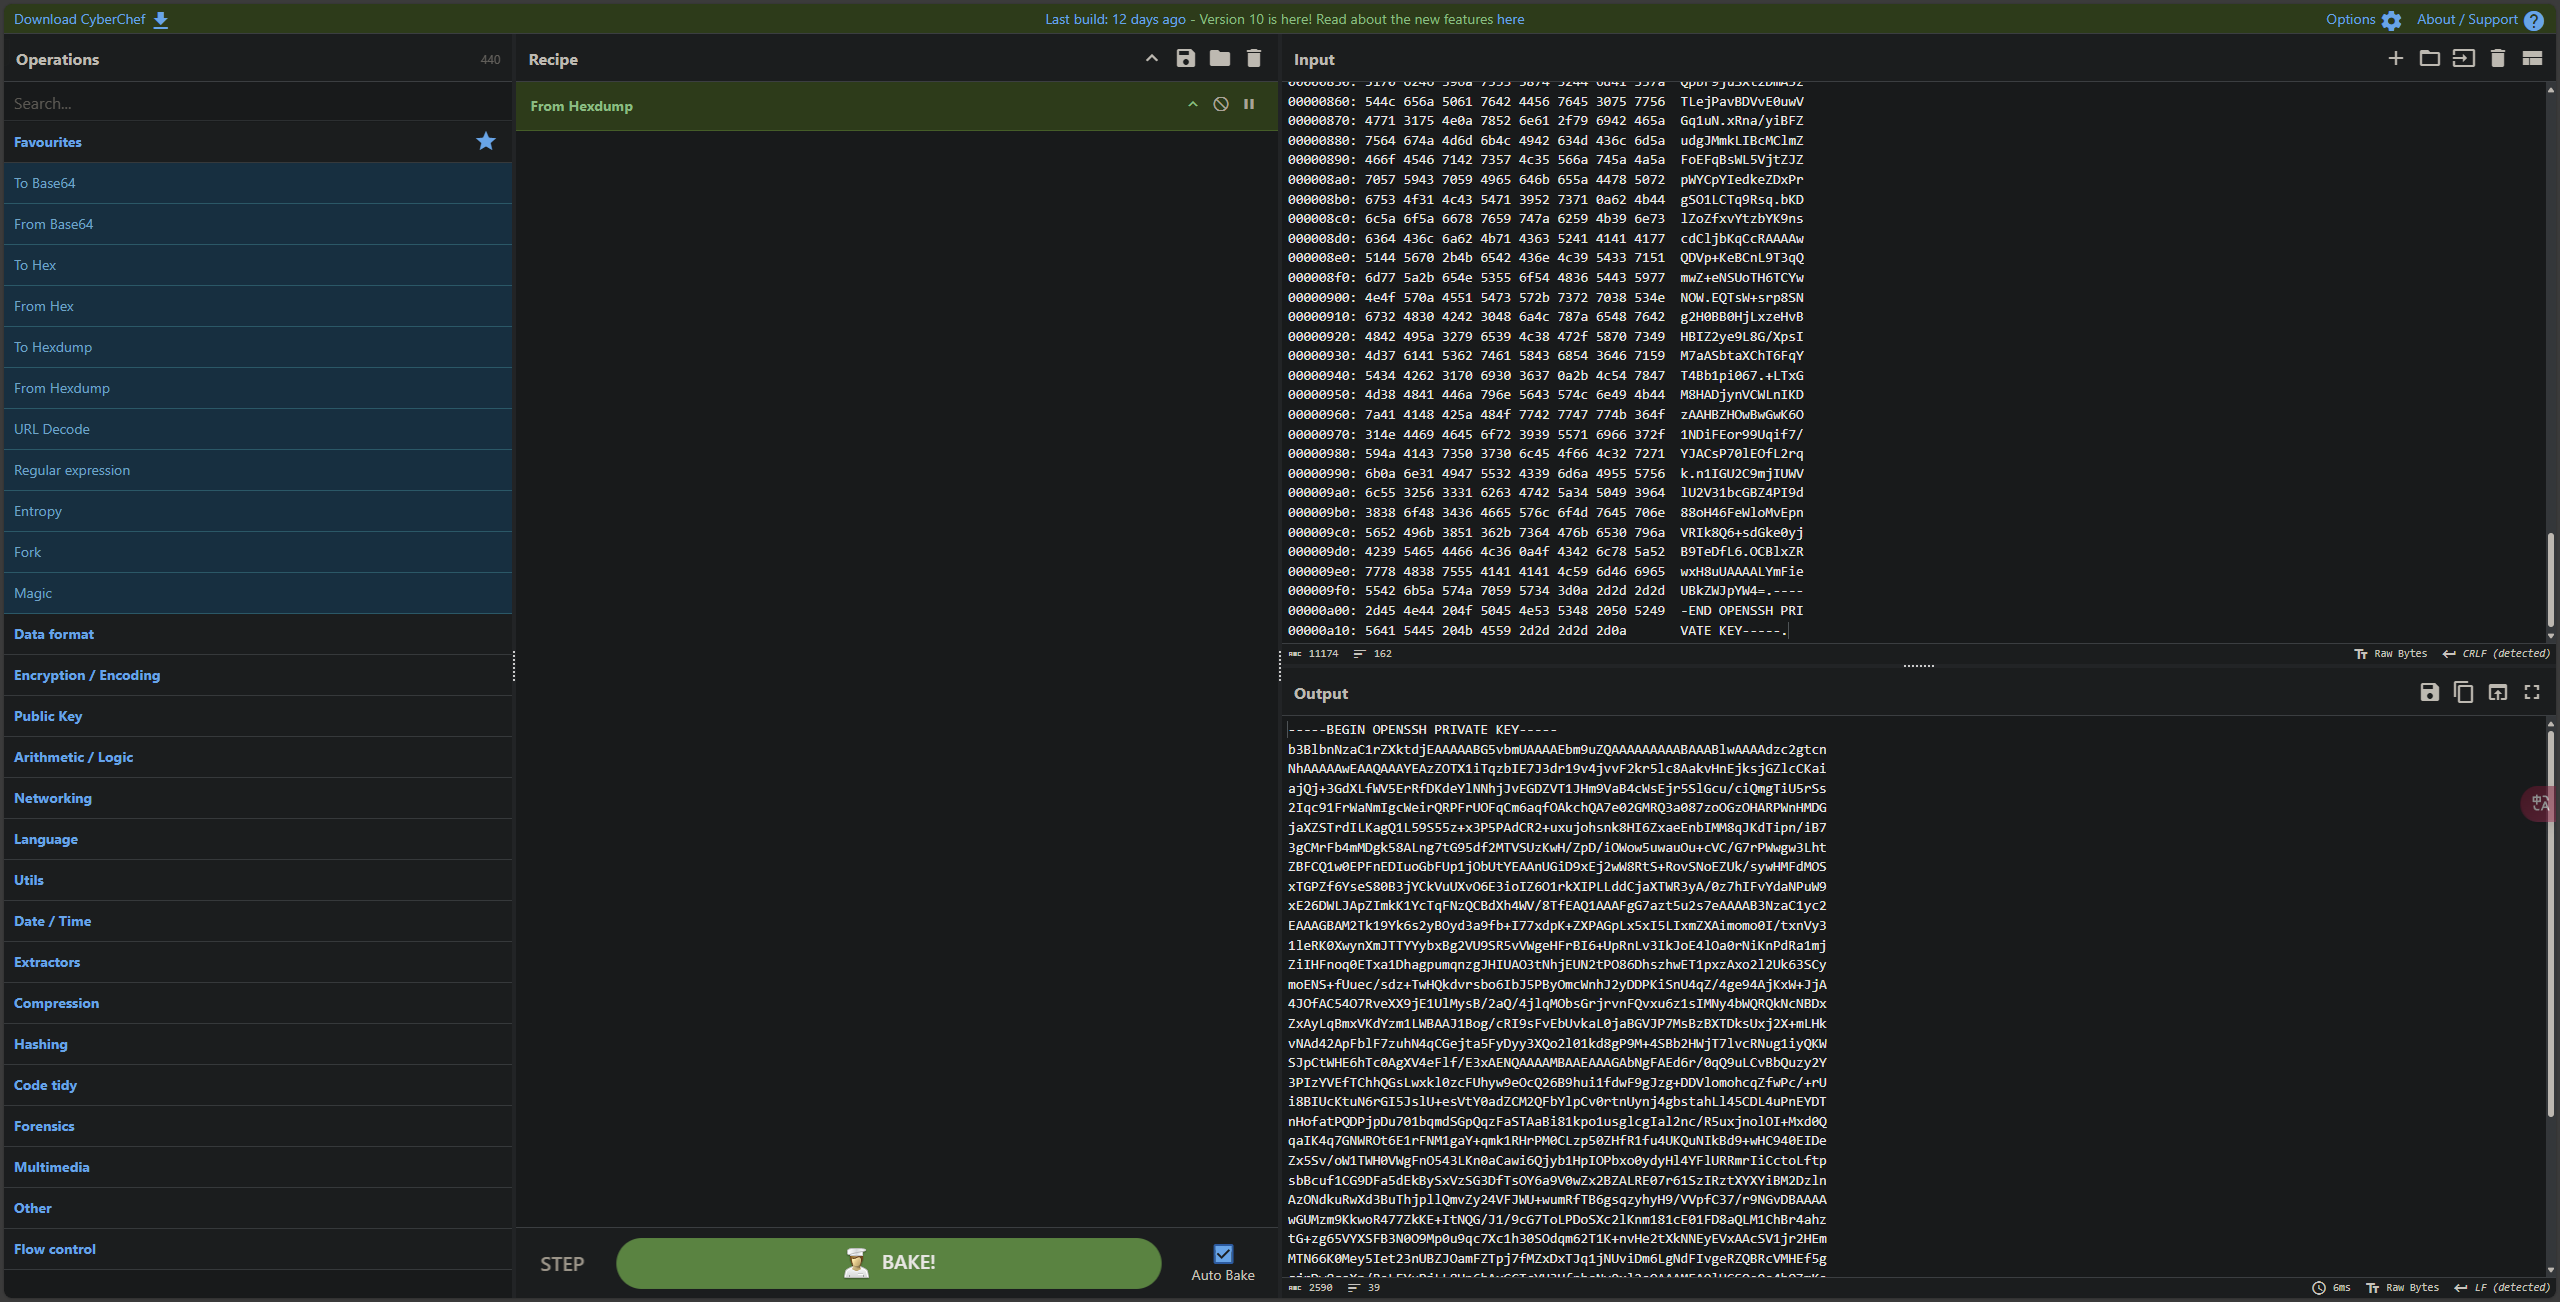Replace the input with the output
The width and height of the screenshot is (2560, 1302).
coord(2497,693)
